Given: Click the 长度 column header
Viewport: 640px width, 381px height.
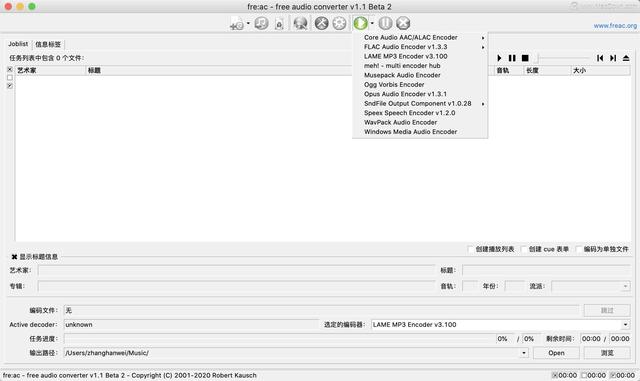Looking at the screenshot, I should [547, 70].
